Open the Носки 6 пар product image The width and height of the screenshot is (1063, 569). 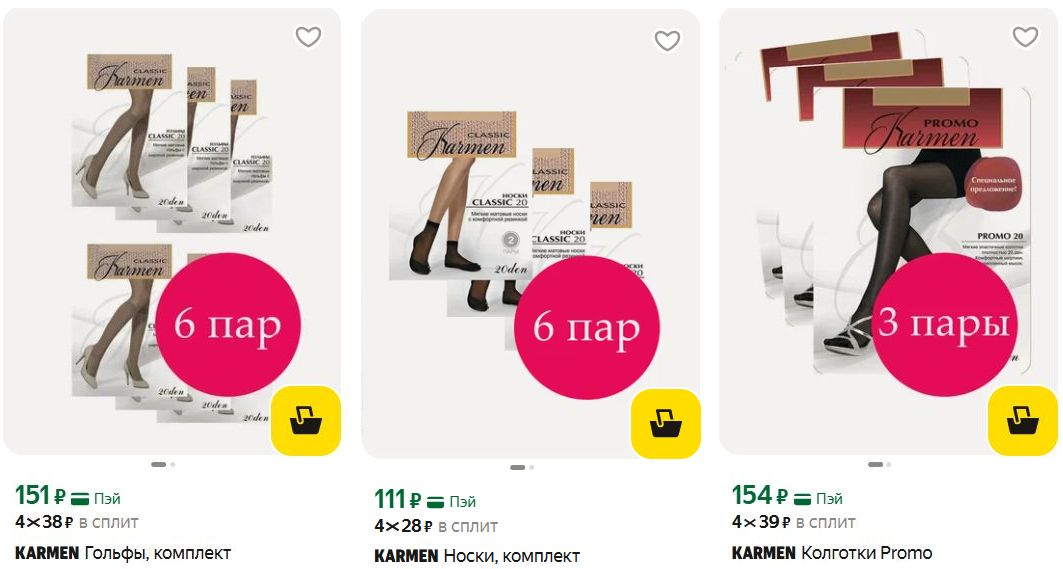pos(531,235)
